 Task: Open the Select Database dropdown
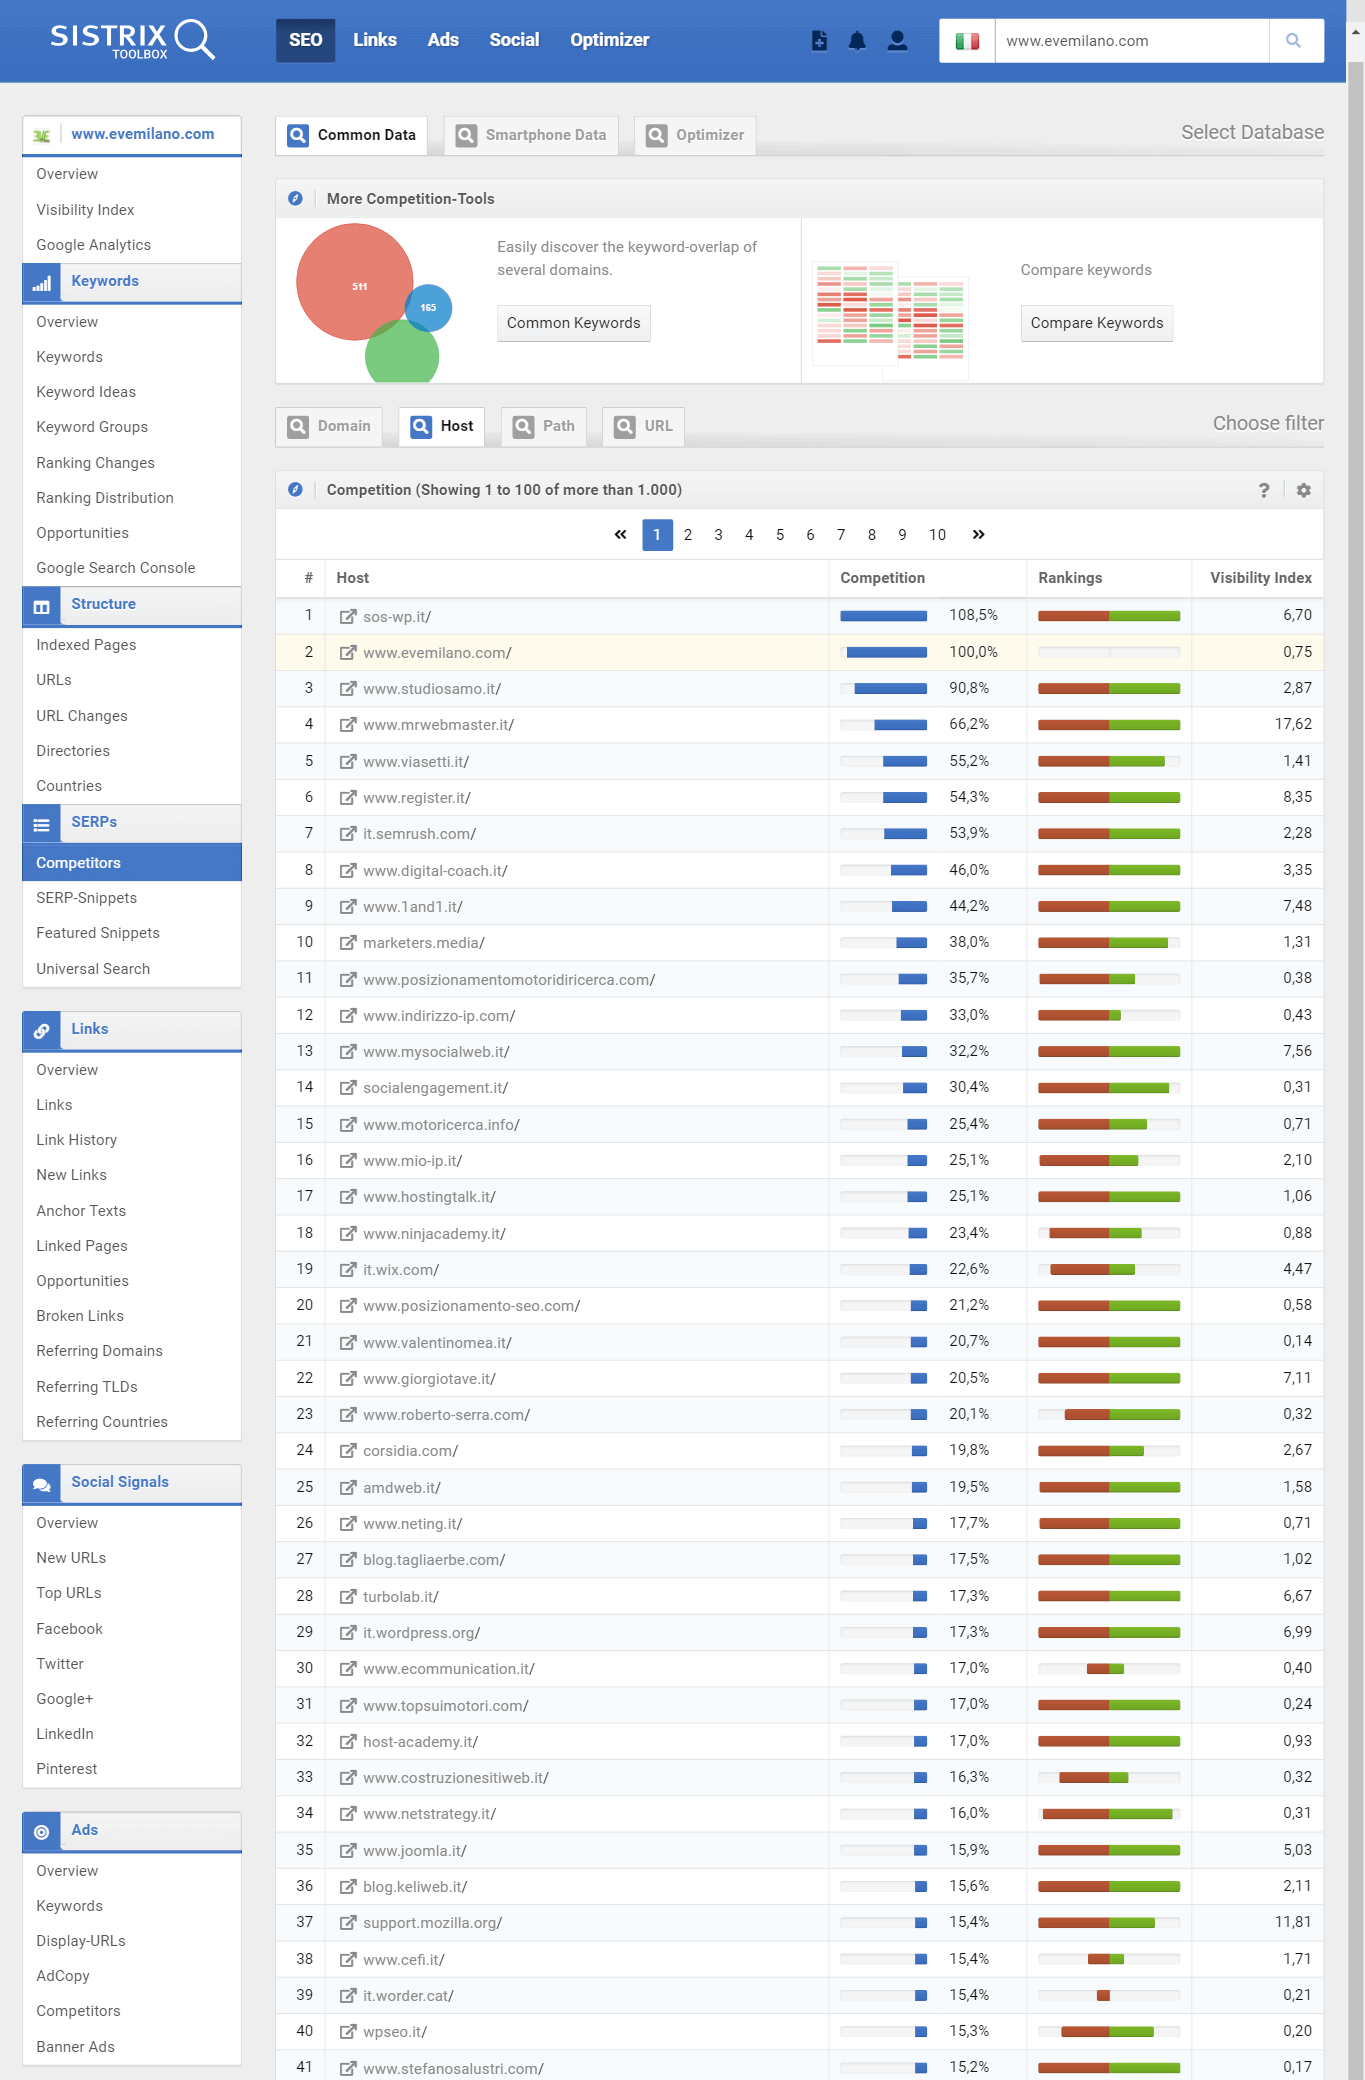1252,132
